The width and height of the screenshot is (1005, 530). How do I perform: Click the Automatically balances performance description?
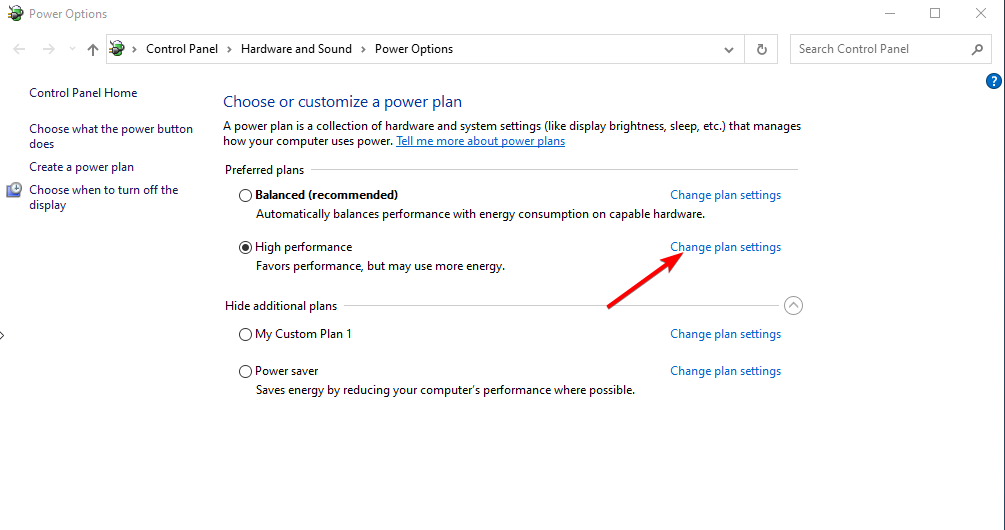point(480,214)
